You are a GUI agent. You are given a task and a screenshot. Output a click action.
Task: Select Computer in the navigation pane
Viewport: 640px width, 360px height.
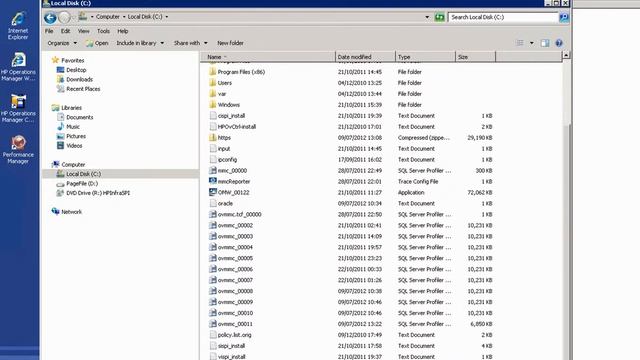tap(73, 164)
